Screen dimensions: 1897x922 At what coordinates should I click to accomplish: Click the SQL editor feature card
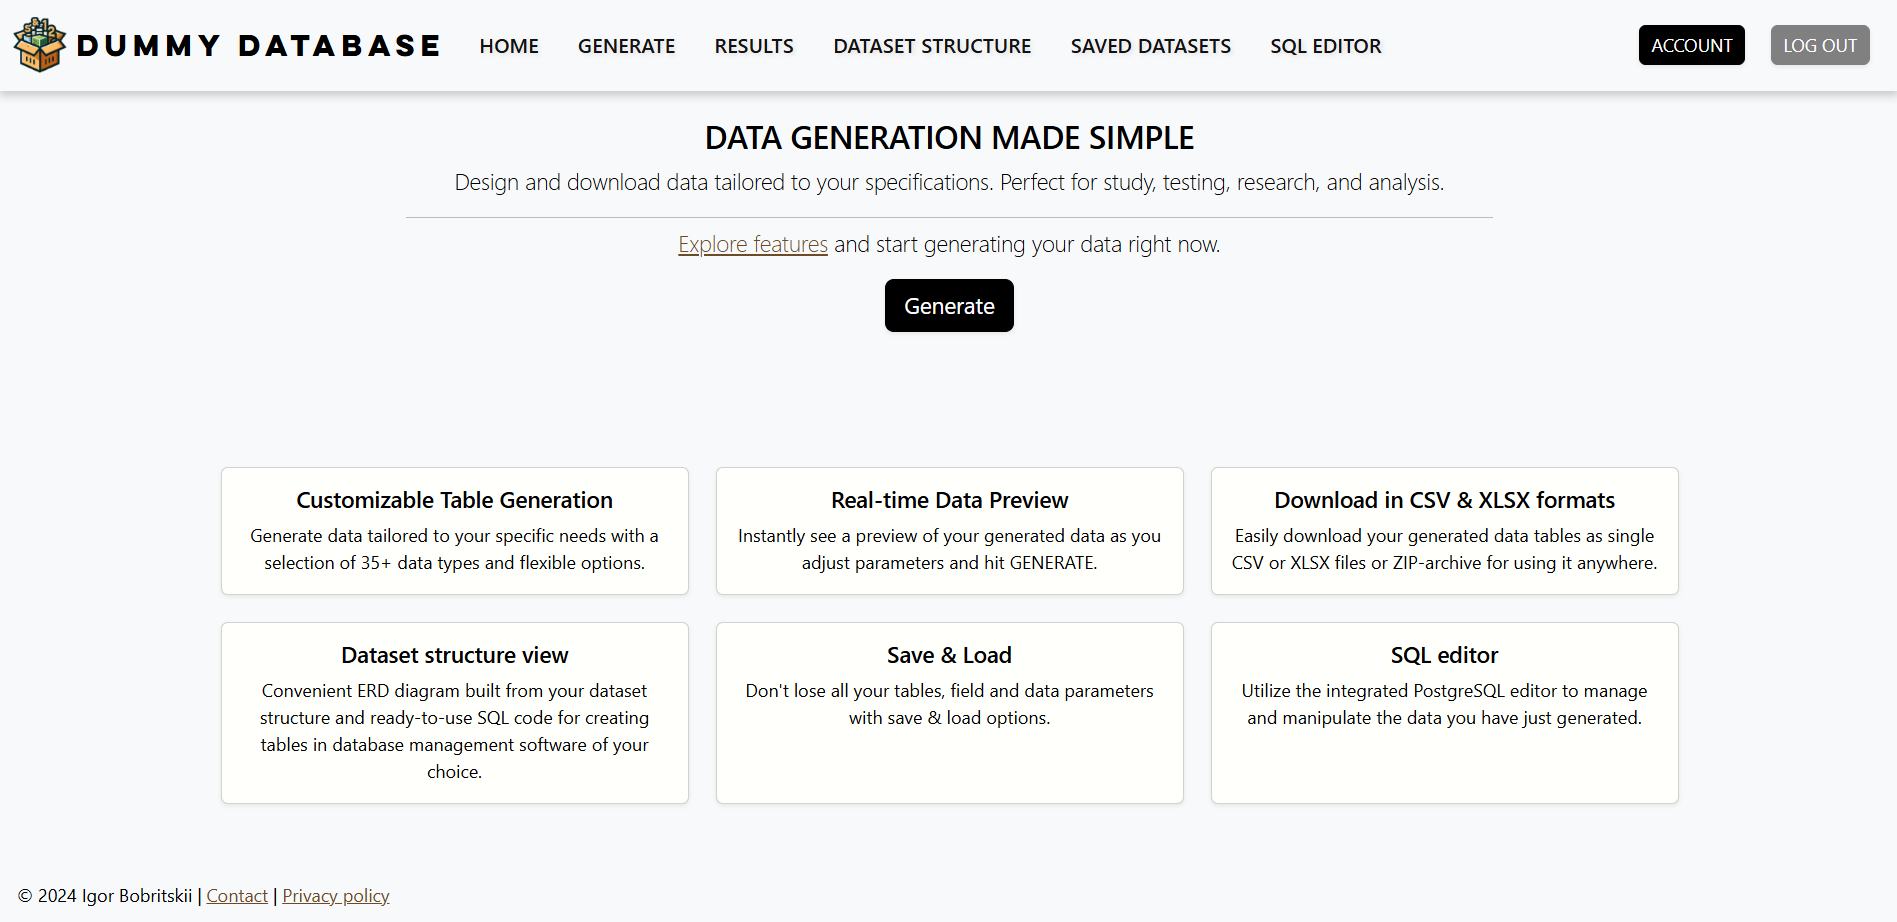pyautogui.click(x=1444, y=712)
